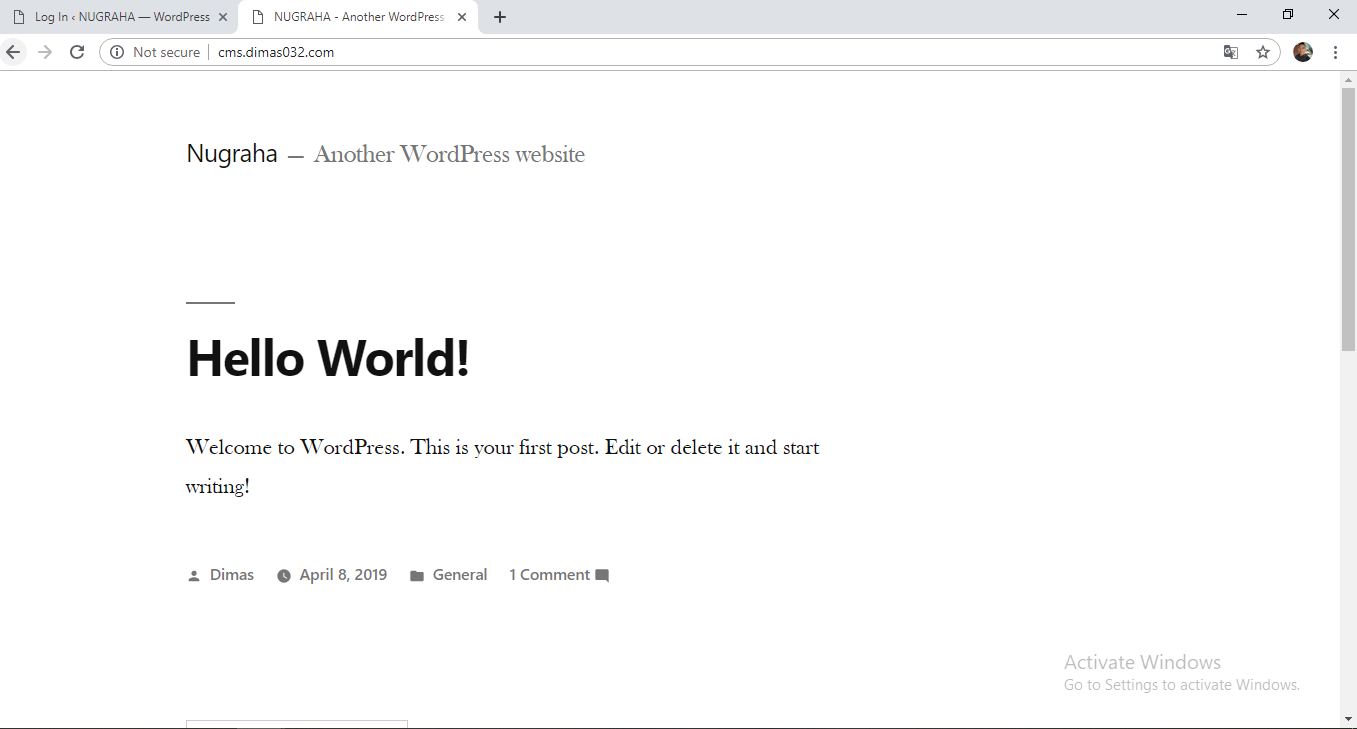1357x729 pixels.
Task: Click the folder icon beside General
Action: tap(417, 576)
